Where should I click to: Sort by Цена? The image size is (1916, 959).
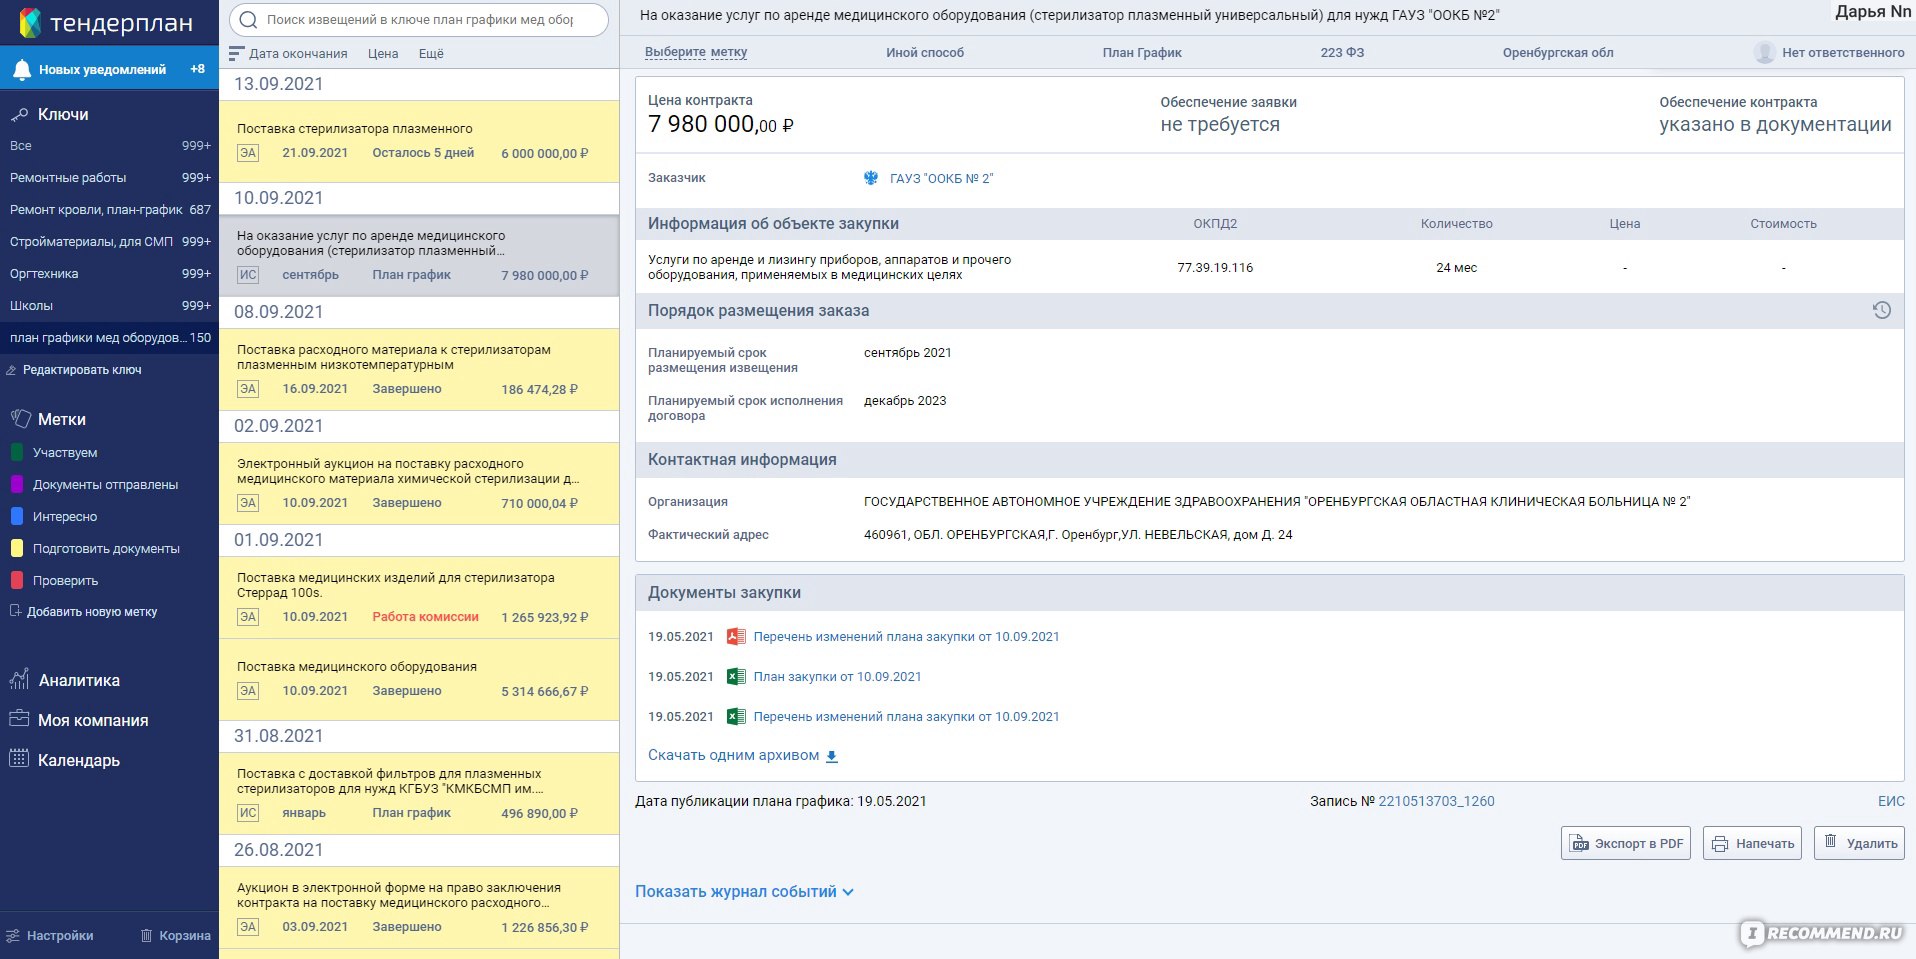click(x=383, y=54)
